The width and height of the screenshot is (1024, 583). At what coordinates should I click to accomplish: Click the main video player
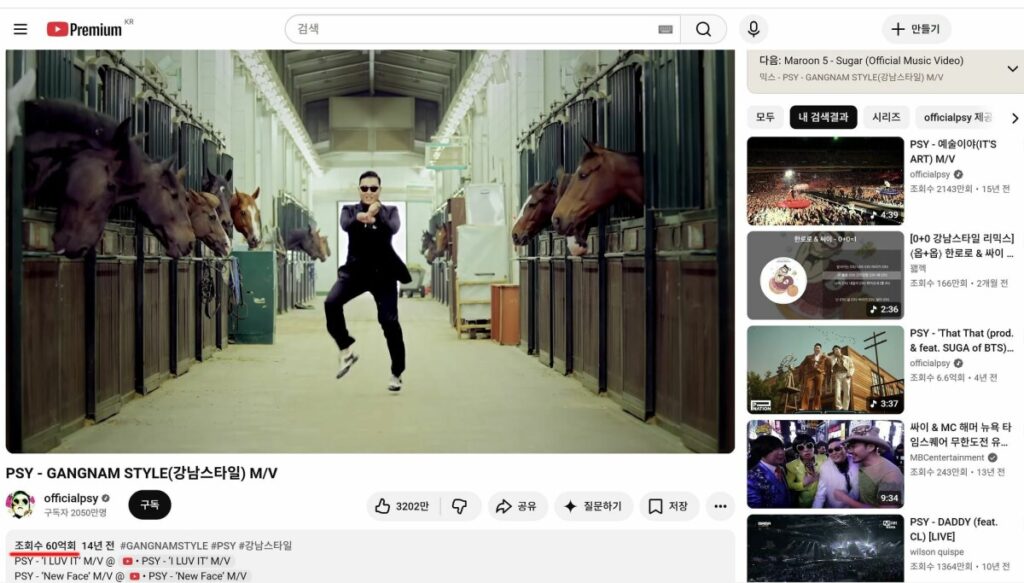370,251
